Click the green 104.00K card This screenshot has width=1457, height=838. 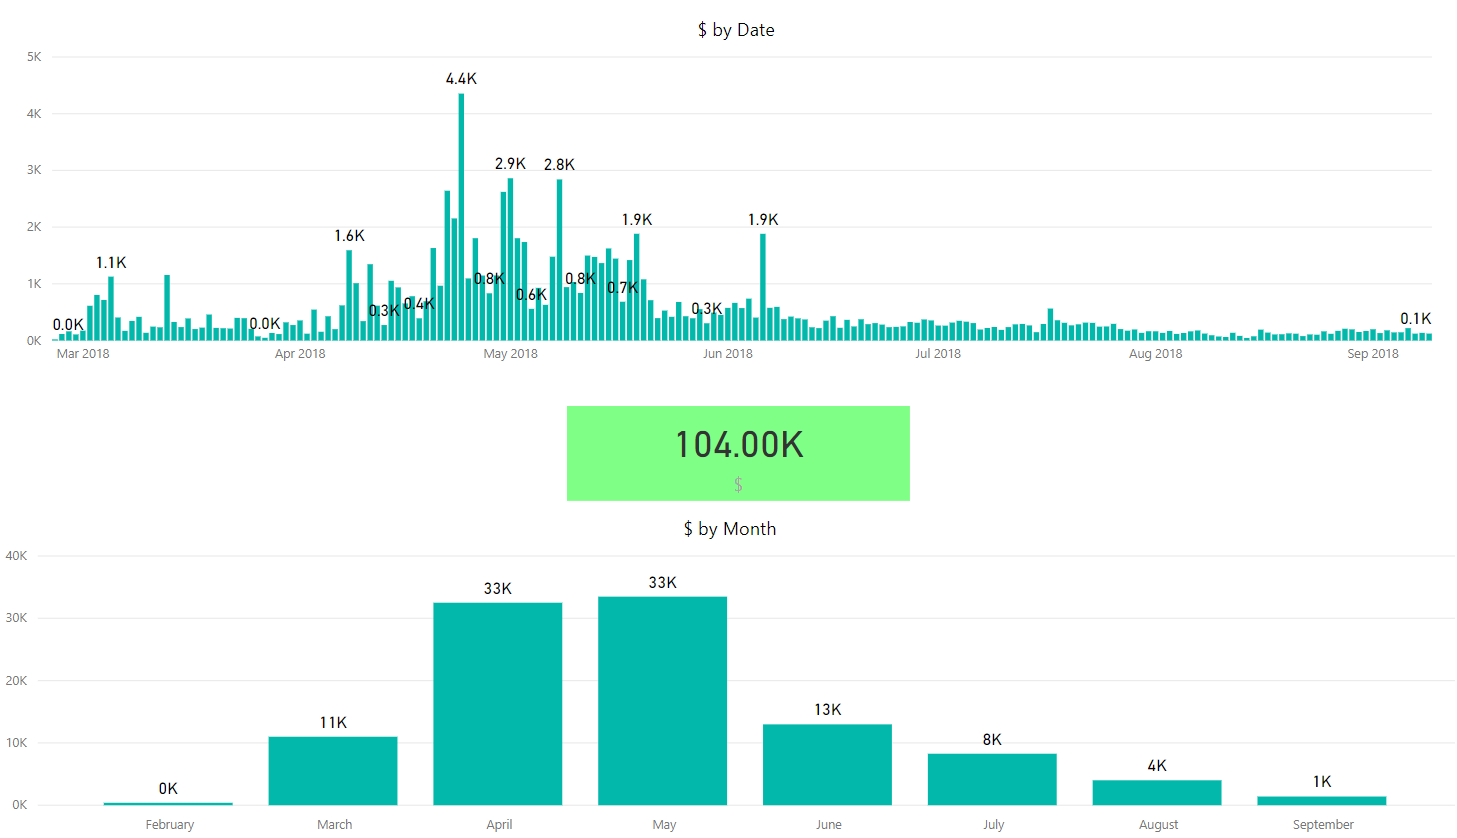(x=738, y=453)
